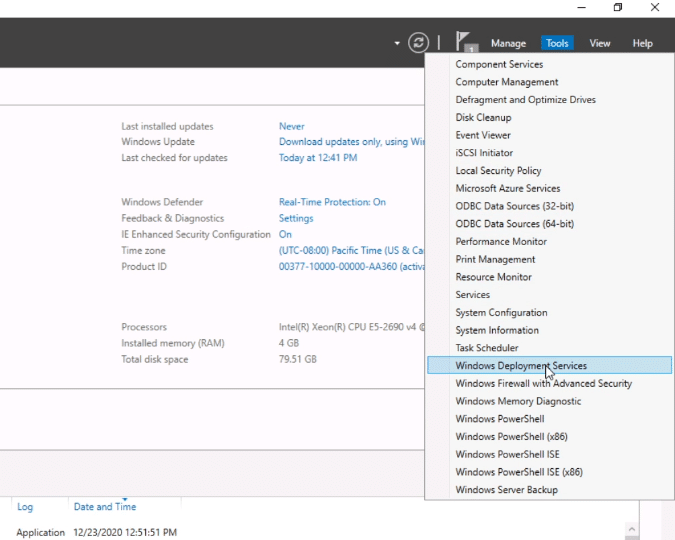Image resolution: width=675 pixels, height=540 pixels.
Task: Toggle IE Enhanced Security Configuration On link
Action: pyautogui.click(x=285, y=234)
